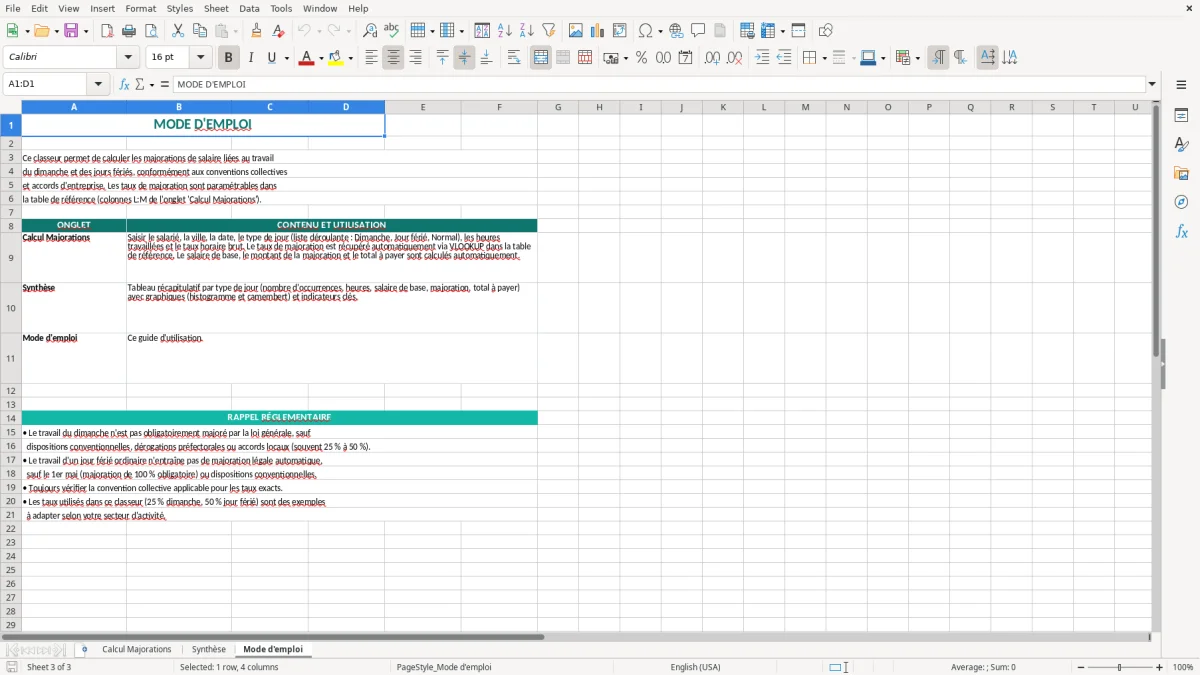The height and width of the screenshot is (675, 1200).
Task: Open the Borders dropdown arrow
Action: pos(824,58)
